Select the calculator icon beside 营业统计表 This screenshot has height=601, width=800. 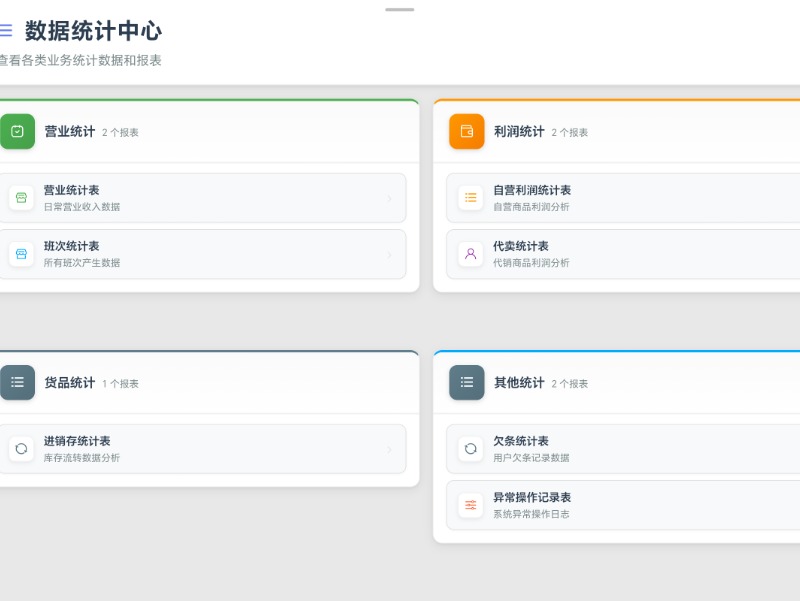[x=20, y=197]
